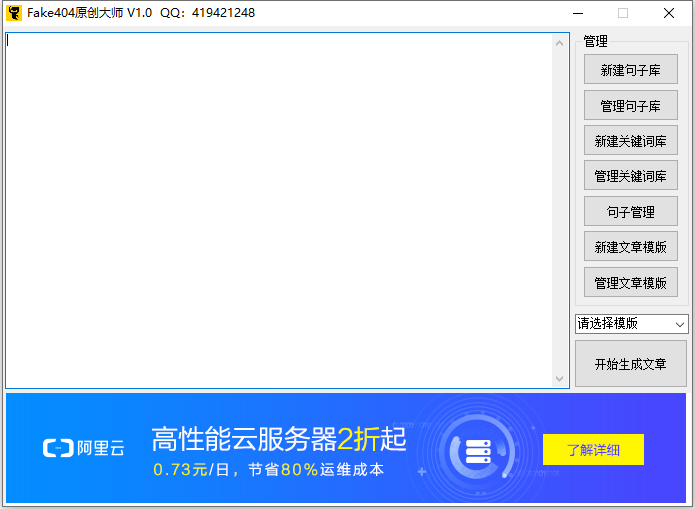695x509 pixels.
Task: Open 管理关键词库 keyword library manager
Action: coord(630,175)
